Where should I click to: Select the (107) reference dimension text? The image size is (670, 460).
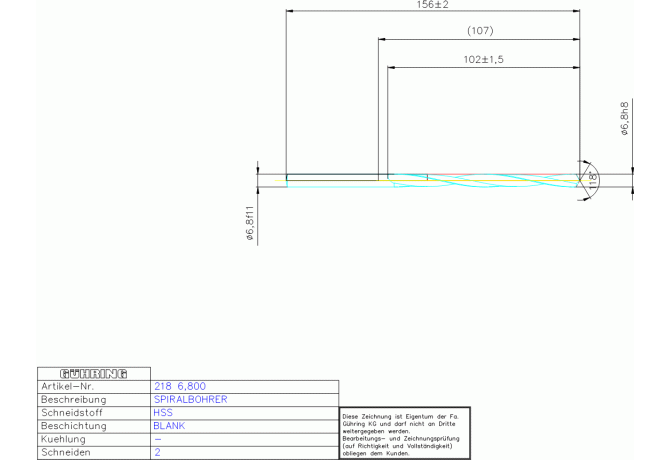click(480, 31)
